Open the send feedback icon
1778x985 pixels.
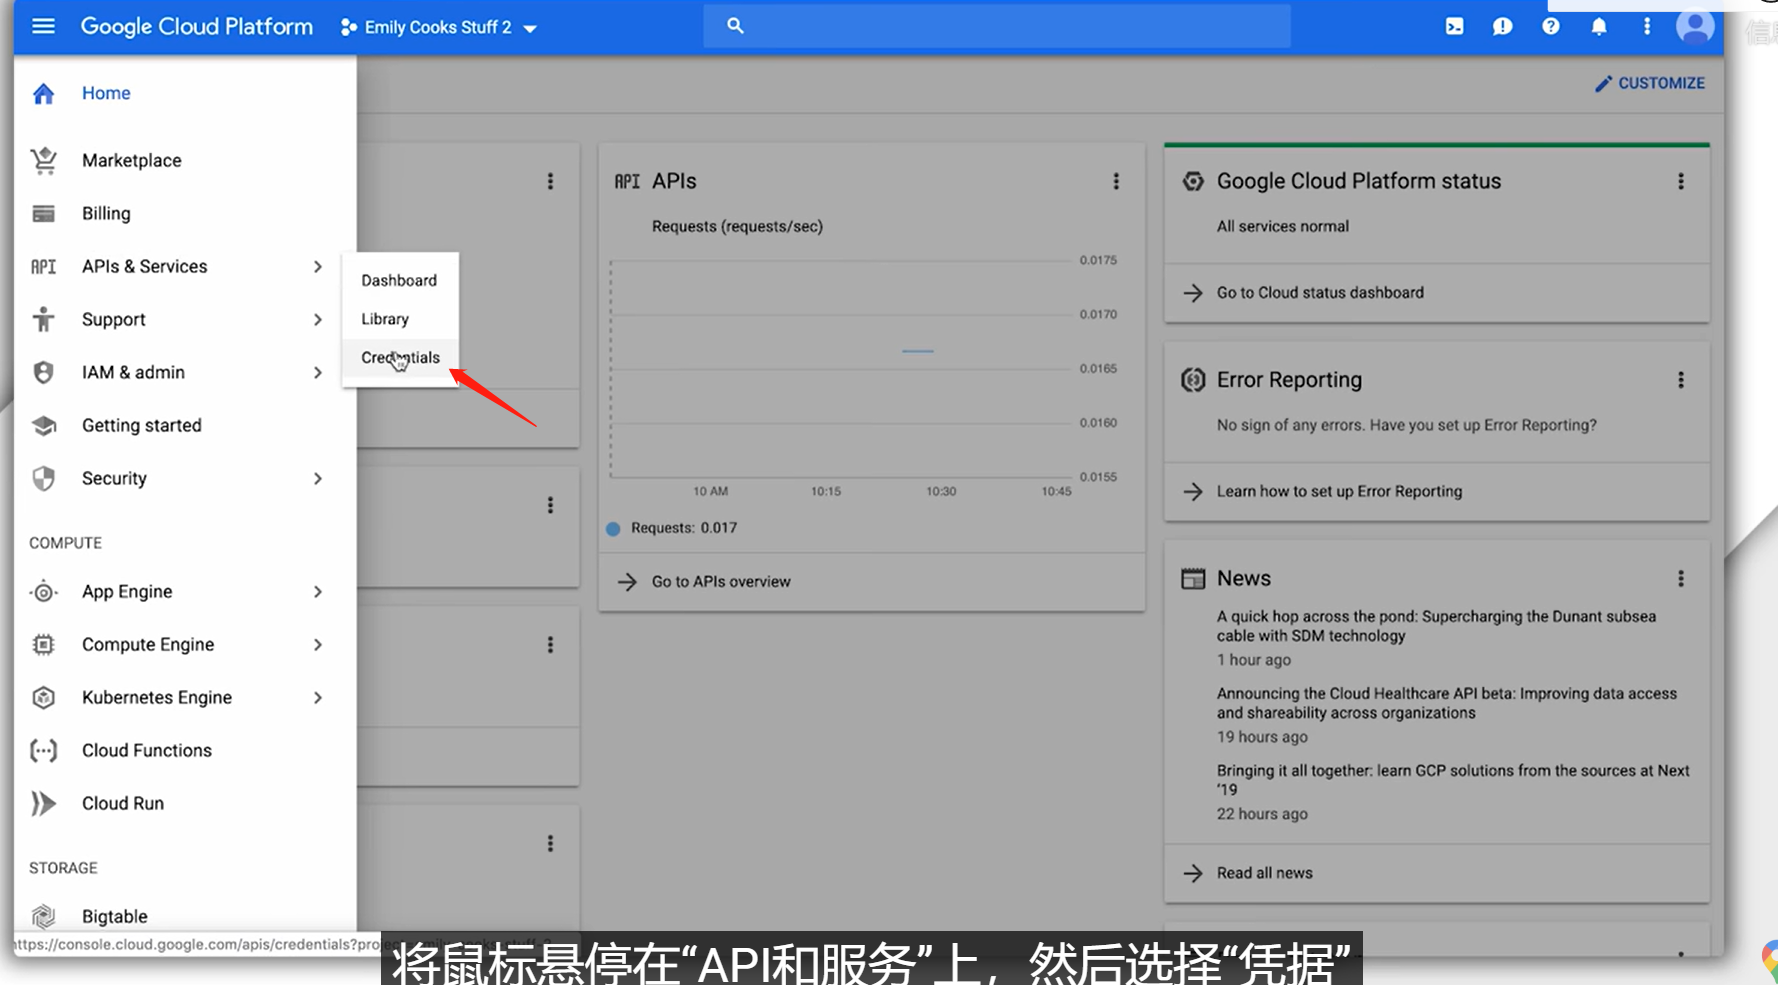pyautogui.click(x=1502, y=27)
